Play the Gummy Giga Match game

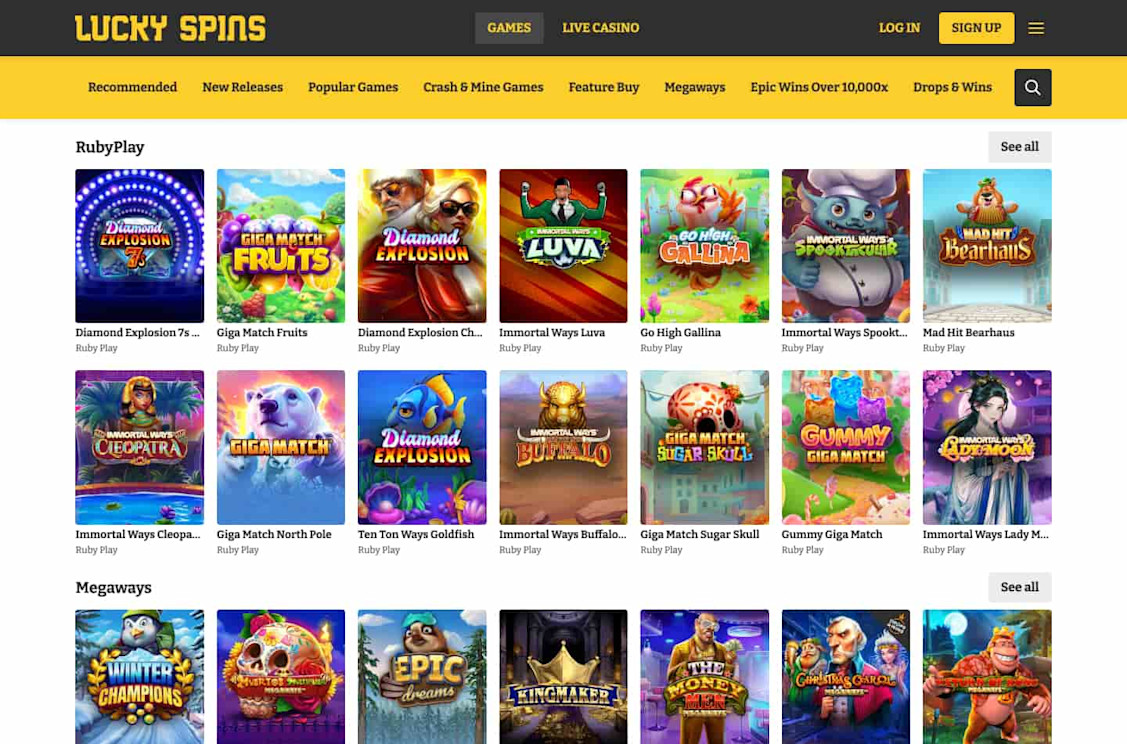pyautogui.click(x=846, y=447)
